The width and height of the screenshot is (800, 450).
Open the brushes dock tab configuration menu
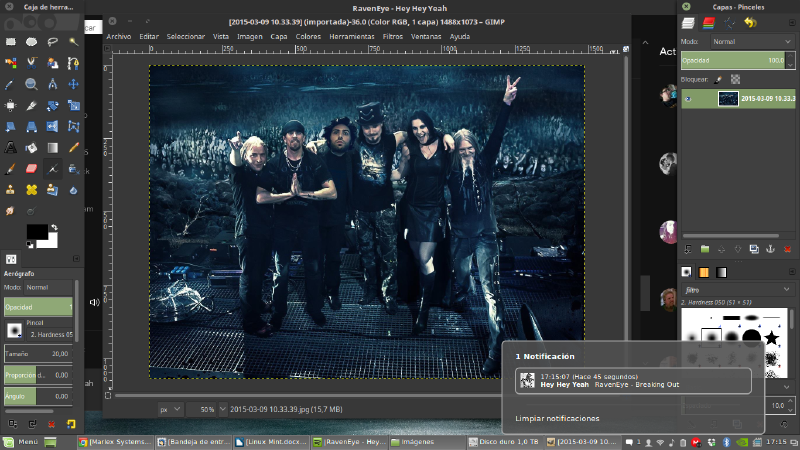click(792, 272)
